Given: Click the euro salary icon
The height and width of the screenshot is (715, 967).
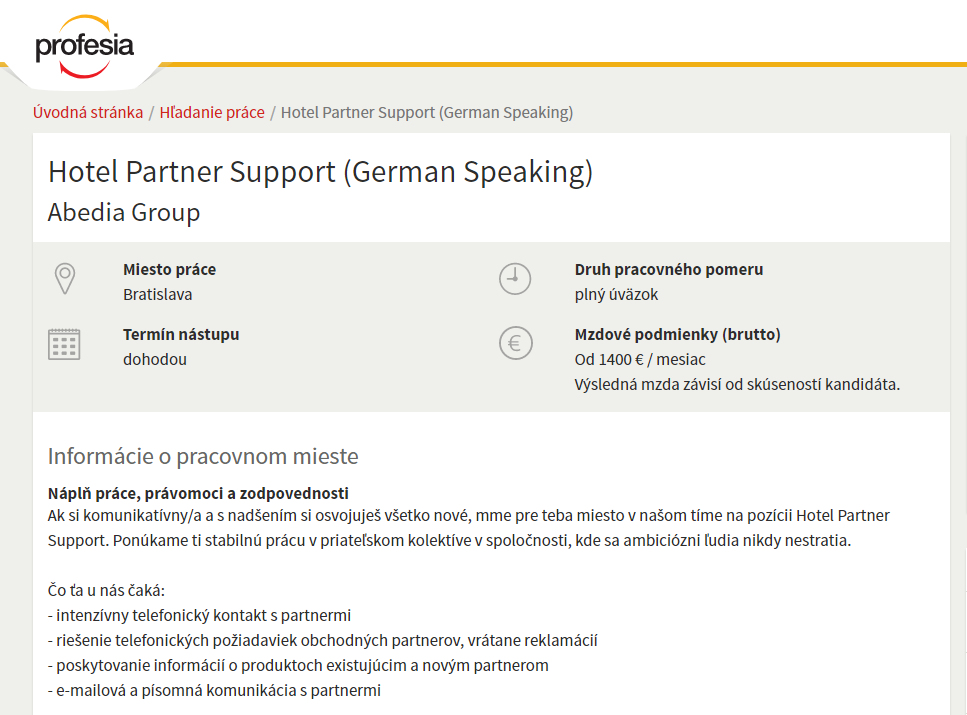Looking at the screenshot, I should coord(515,343).
